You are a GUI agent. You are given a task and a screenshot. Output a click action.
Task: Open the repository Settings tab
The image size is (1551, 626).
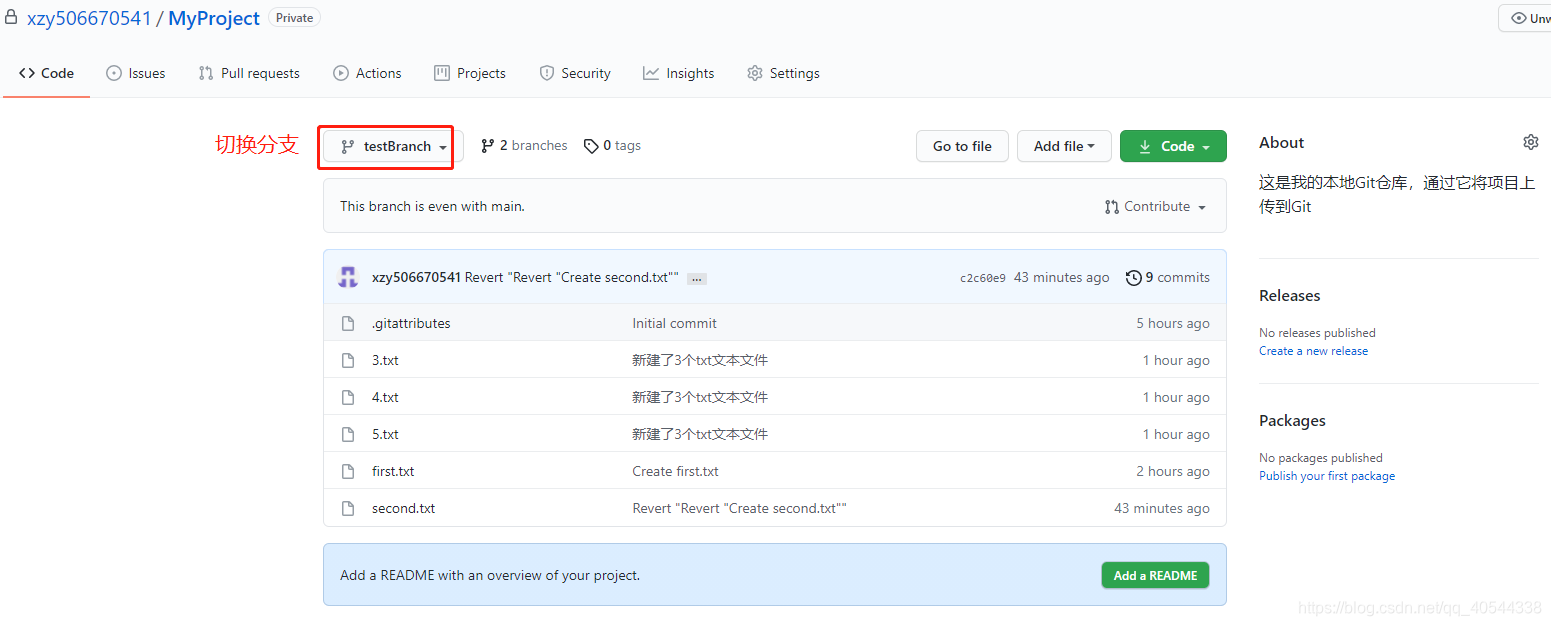(x=783, y=73)
